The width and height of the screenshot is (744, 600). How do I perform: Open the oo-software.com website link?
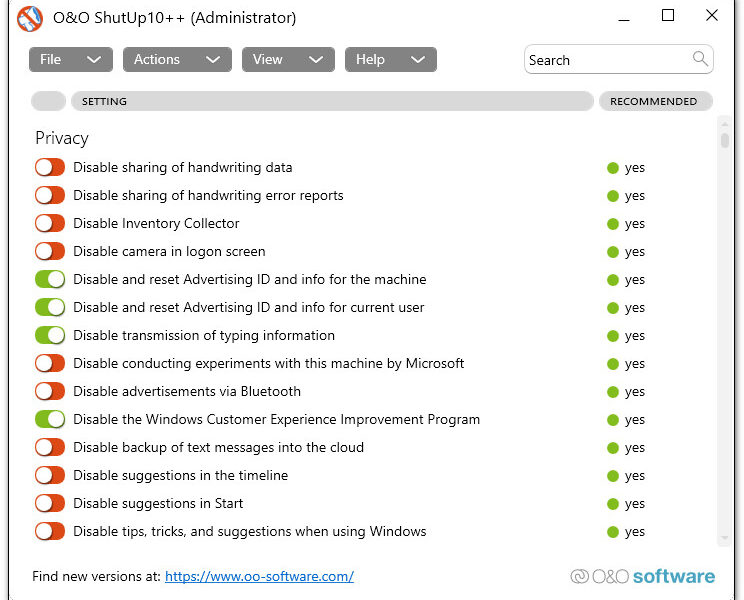[x=259, y=576]
